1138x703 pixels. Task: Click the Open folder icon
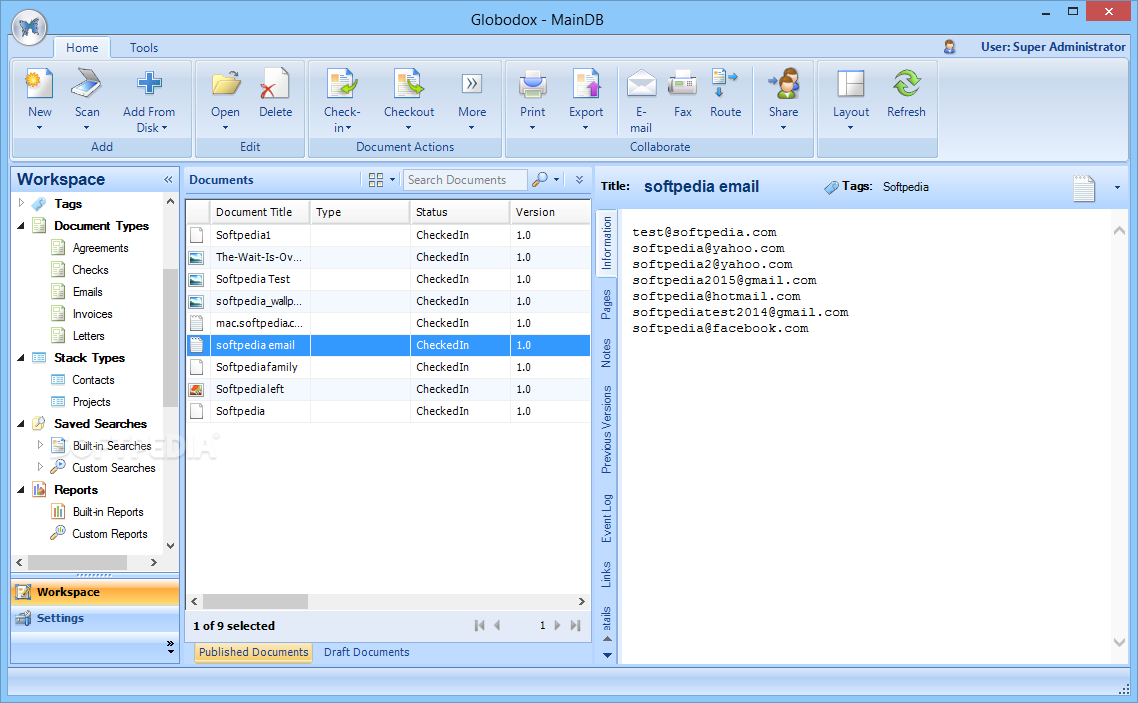tap(226, 84)
